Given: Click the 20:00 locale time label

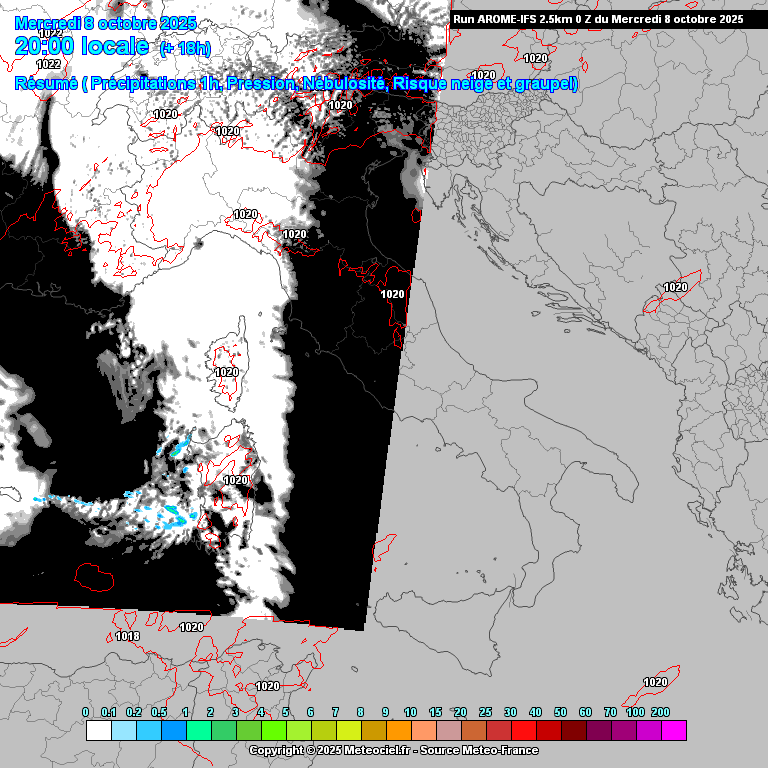Looking at the screenshot, I should click(x=82, y=46).
